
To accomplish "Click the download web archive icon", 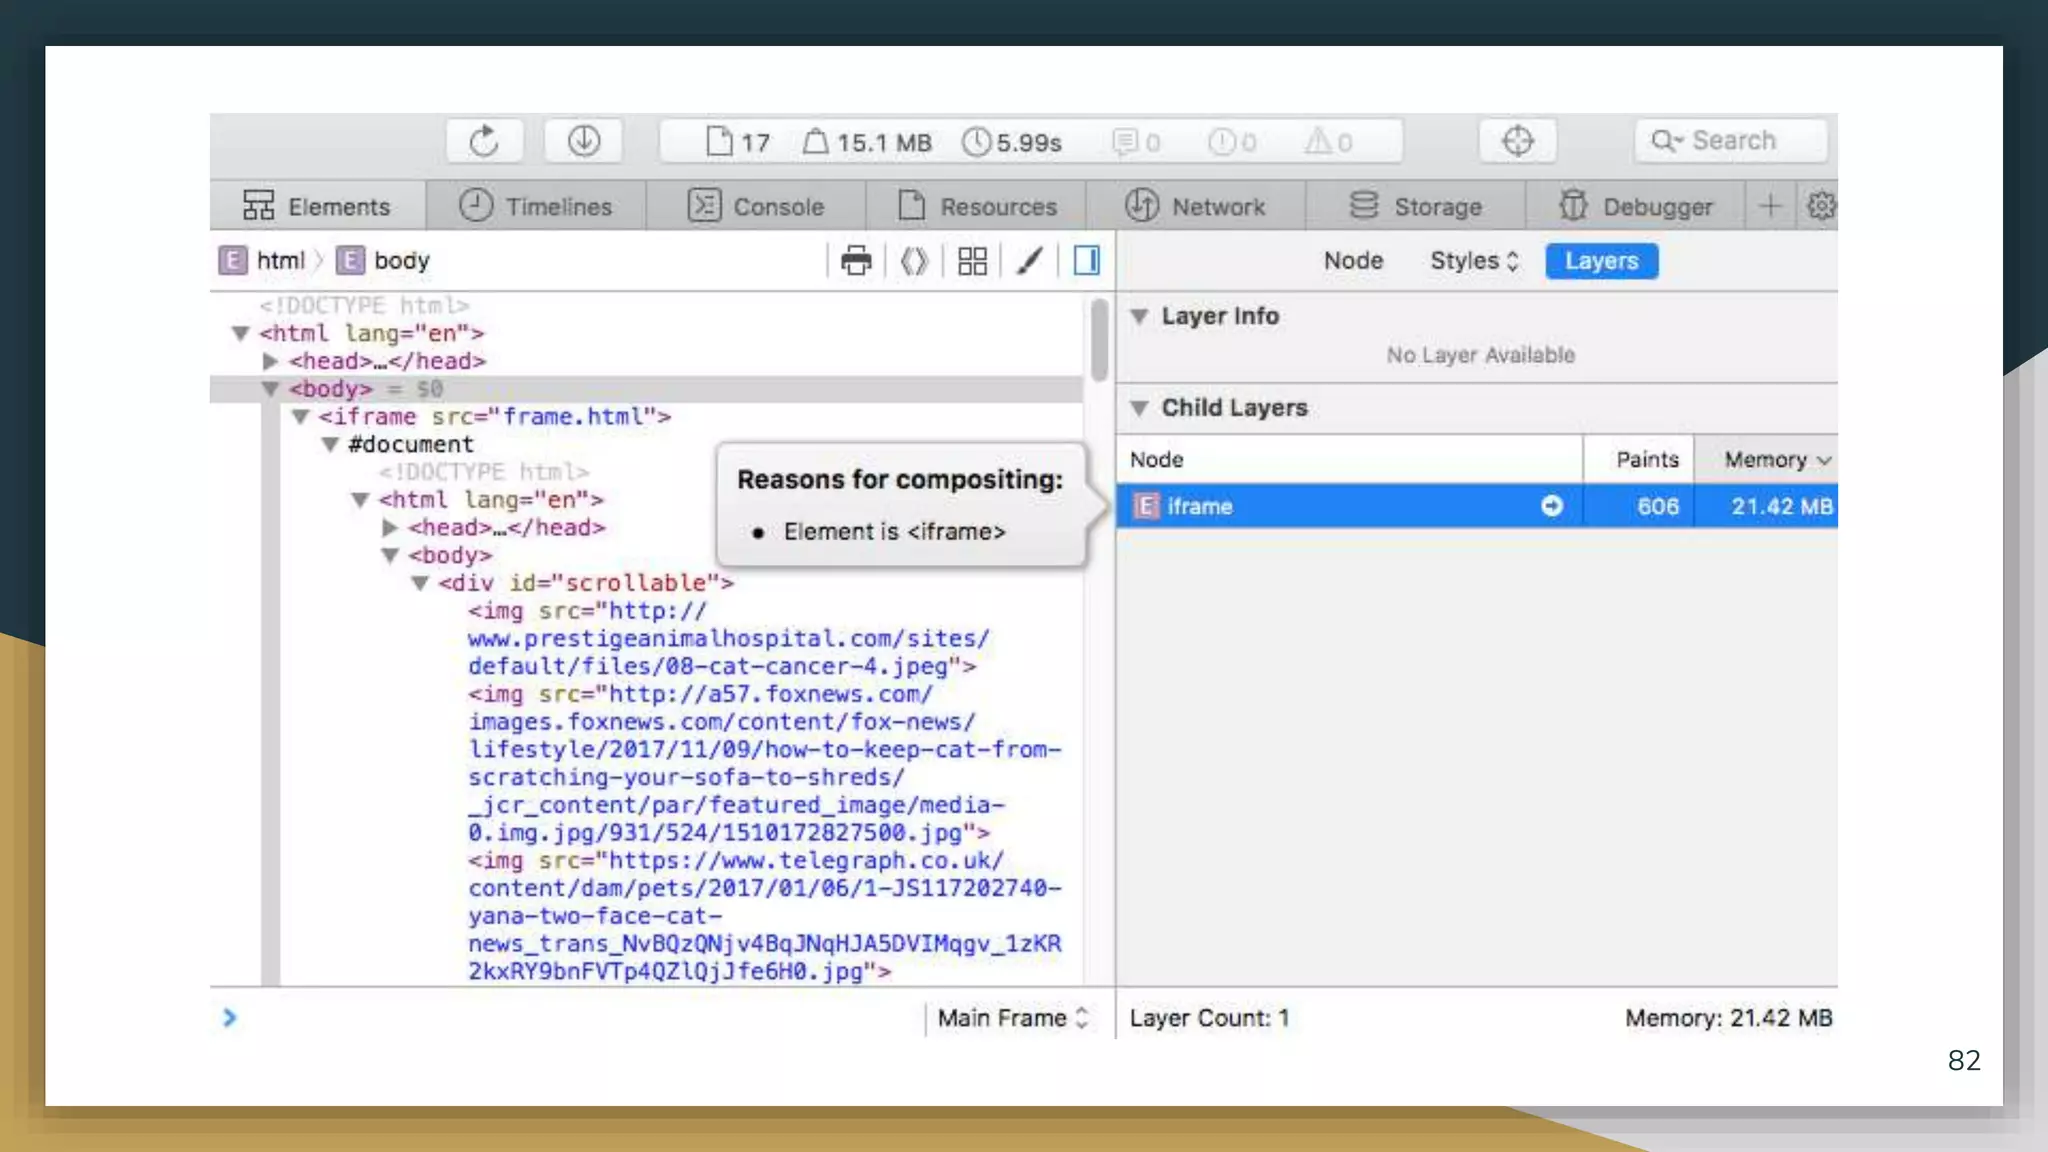I will pos(584,141).
